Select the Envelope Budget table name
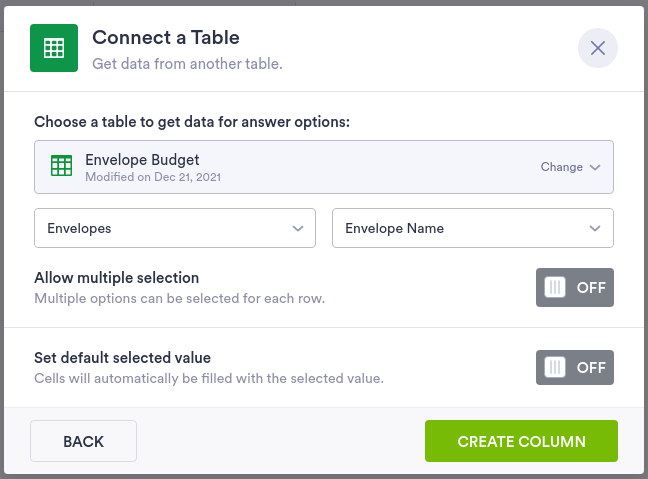This screenshot has height=479, width=648. coord(142,159)
